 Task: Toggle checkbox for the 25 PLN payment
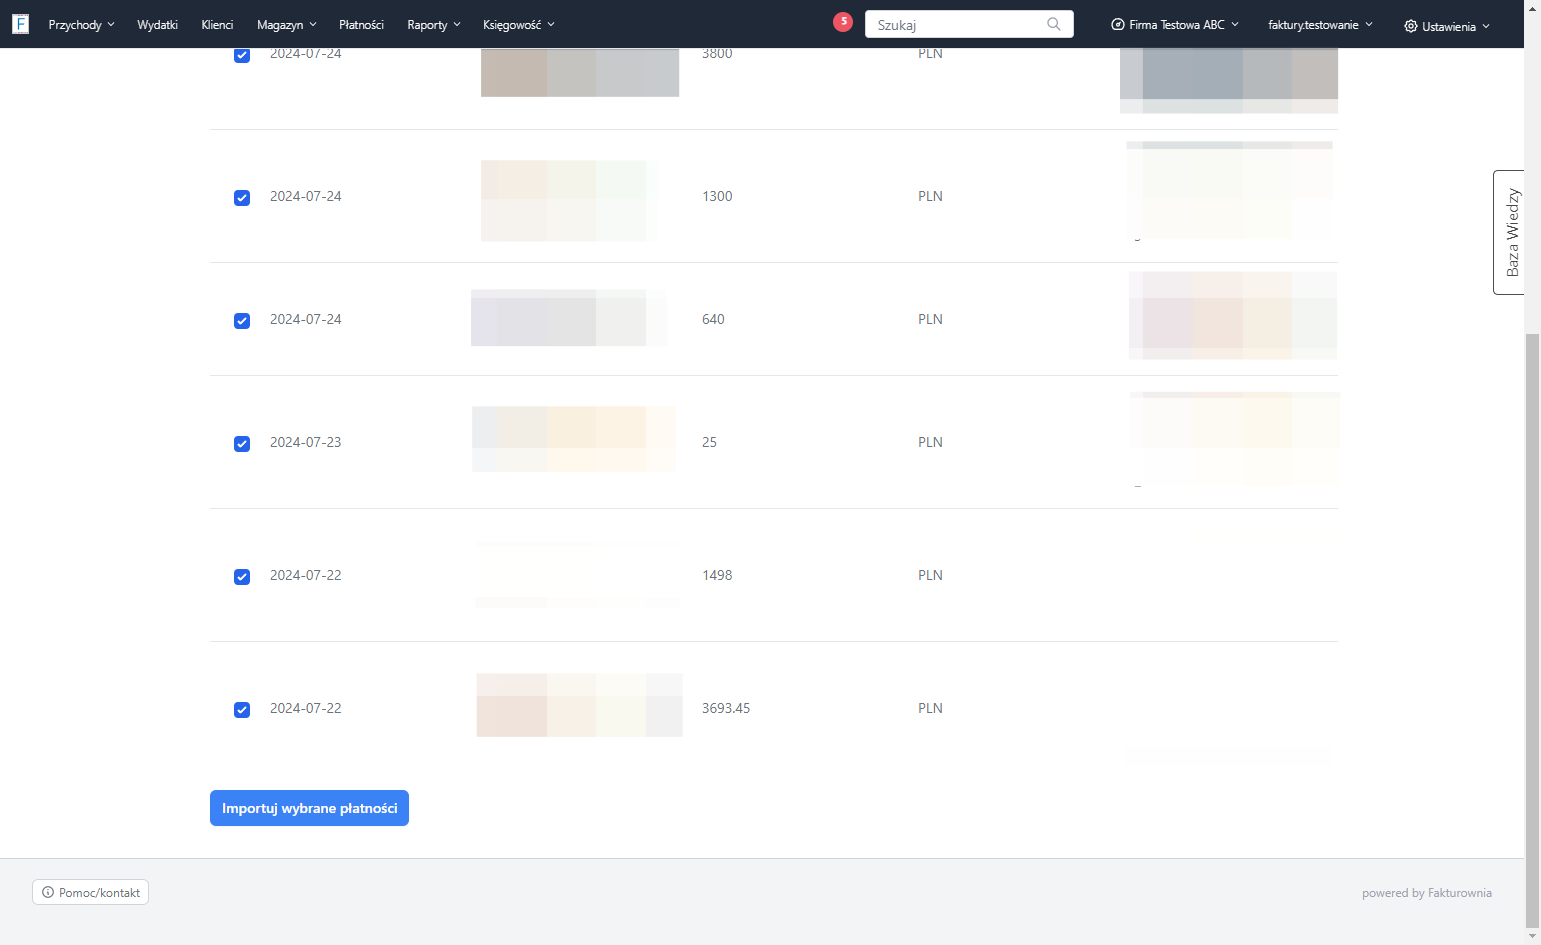pos(242,444)
